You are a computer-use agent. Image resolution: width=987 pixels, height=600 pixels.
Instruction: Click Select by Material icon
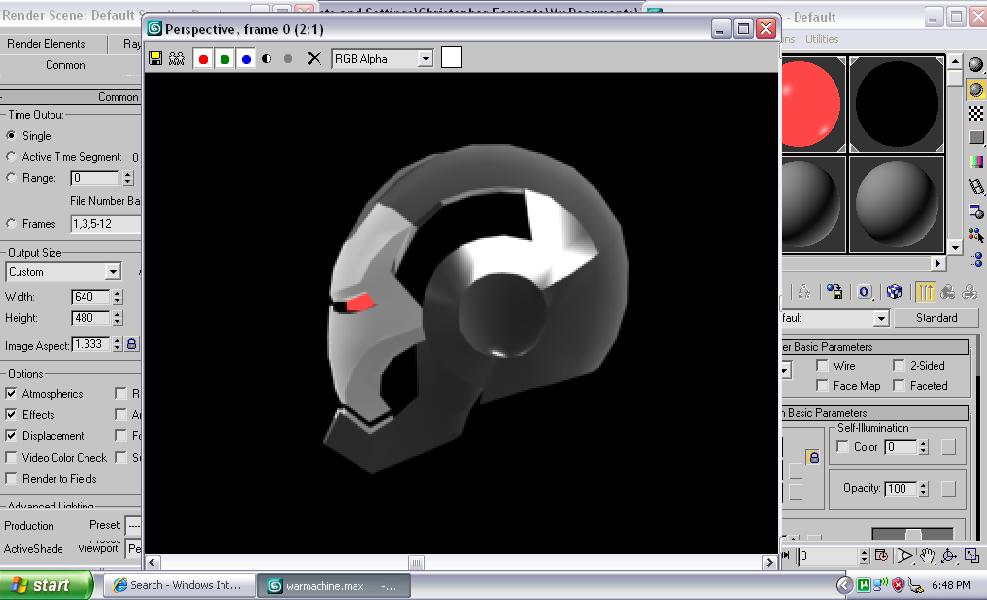click(x=976, y=235)
